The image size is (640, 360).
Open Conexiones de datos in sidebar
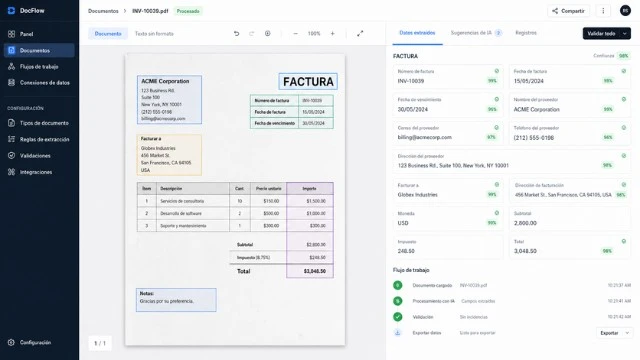[x=39, y=82]
